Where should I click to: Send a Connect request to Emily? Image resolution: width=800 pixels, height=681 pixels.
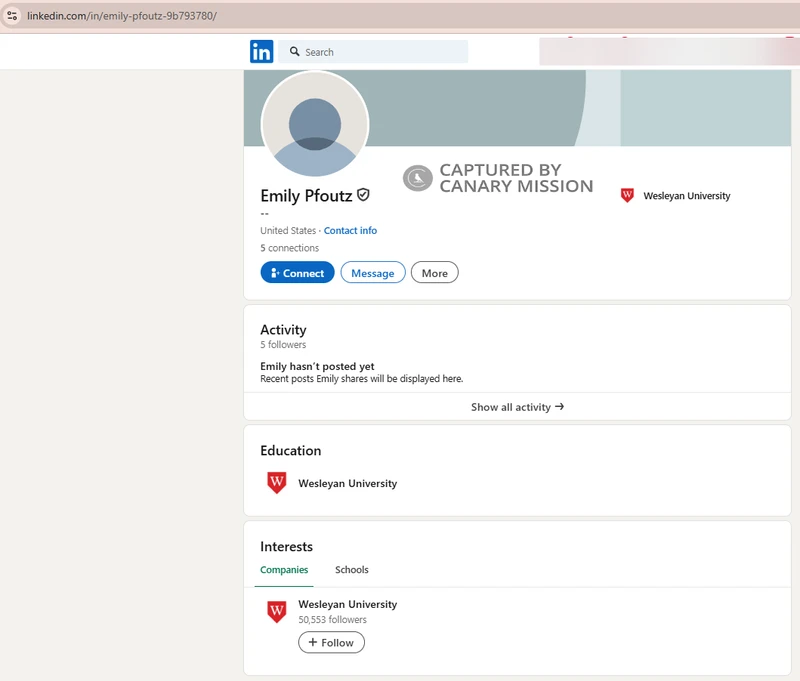[x=297, y=272]
